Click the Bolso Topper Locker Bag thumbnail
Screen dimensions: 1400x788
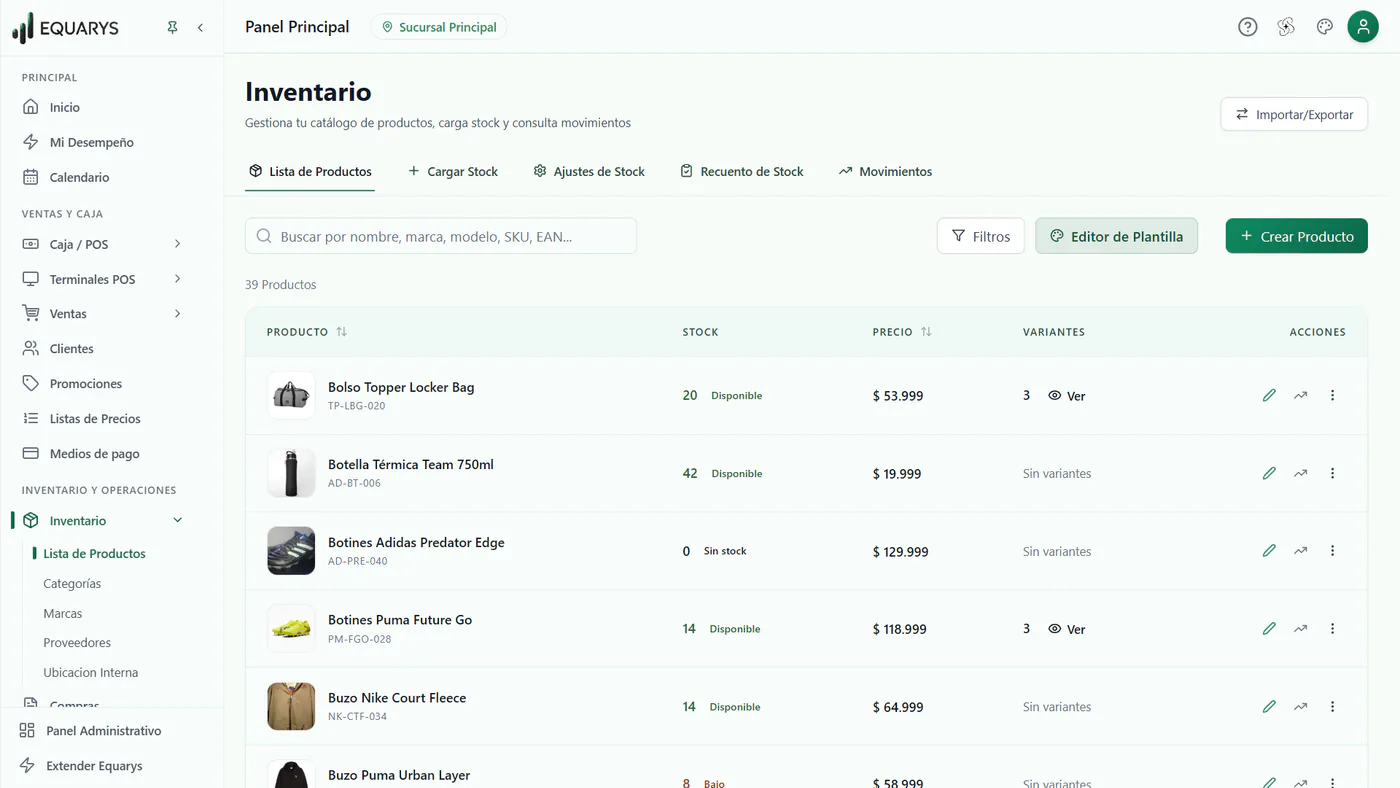click(291, 396)
